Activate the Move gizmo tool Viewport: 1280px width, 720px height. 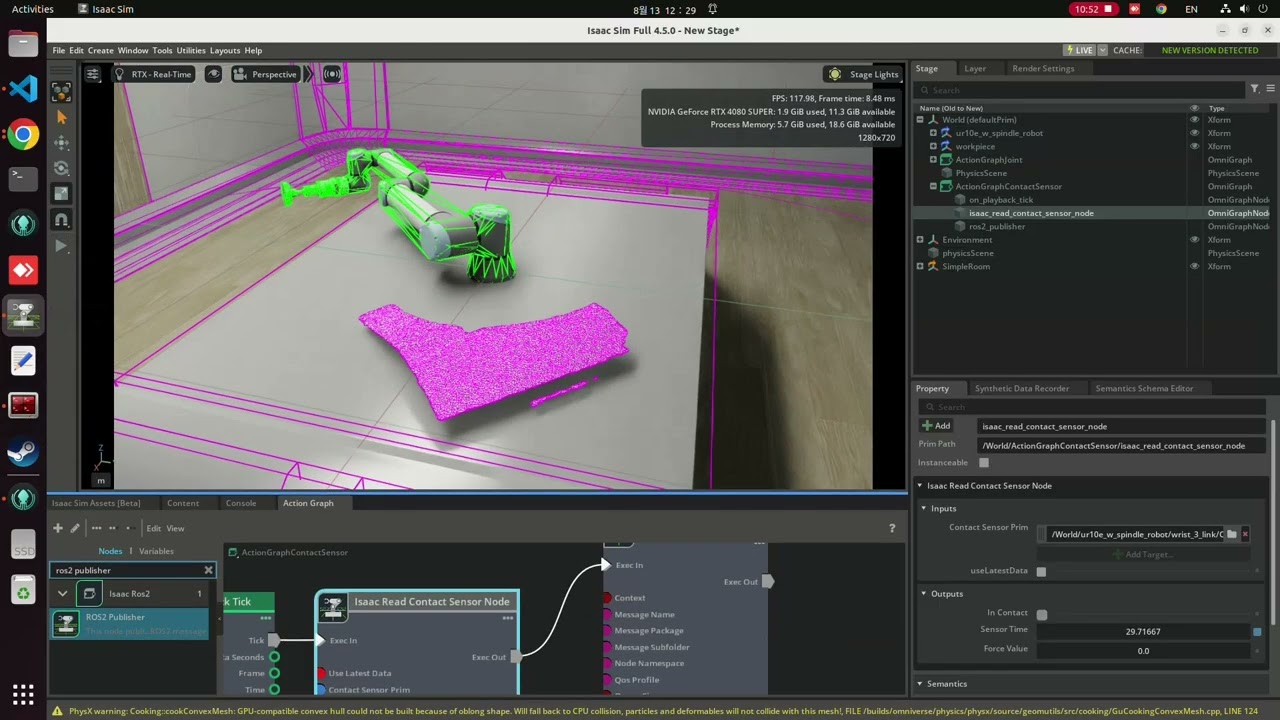point(61,143)
